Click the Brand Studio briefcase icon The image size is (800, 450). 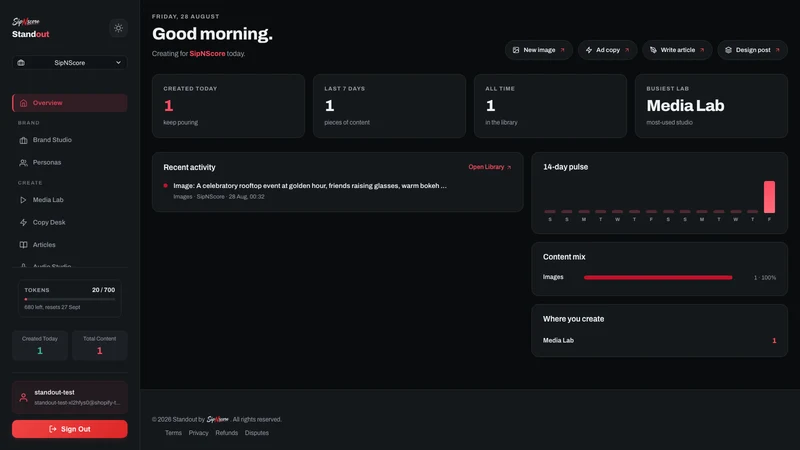click(23, 140)
